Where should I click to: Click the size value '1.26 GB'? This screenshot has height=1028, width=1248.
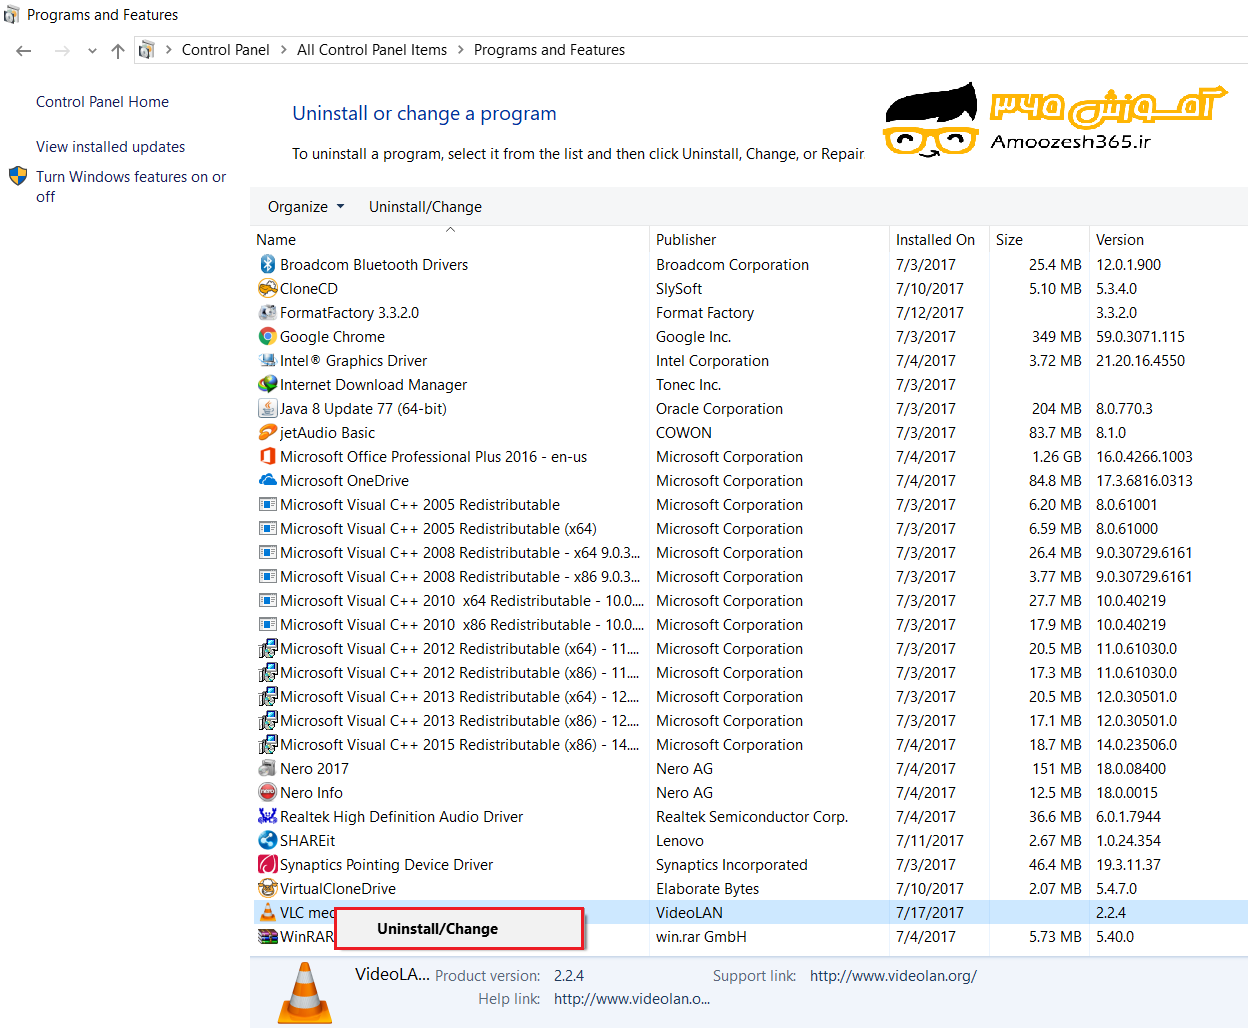click(1056, 457)
